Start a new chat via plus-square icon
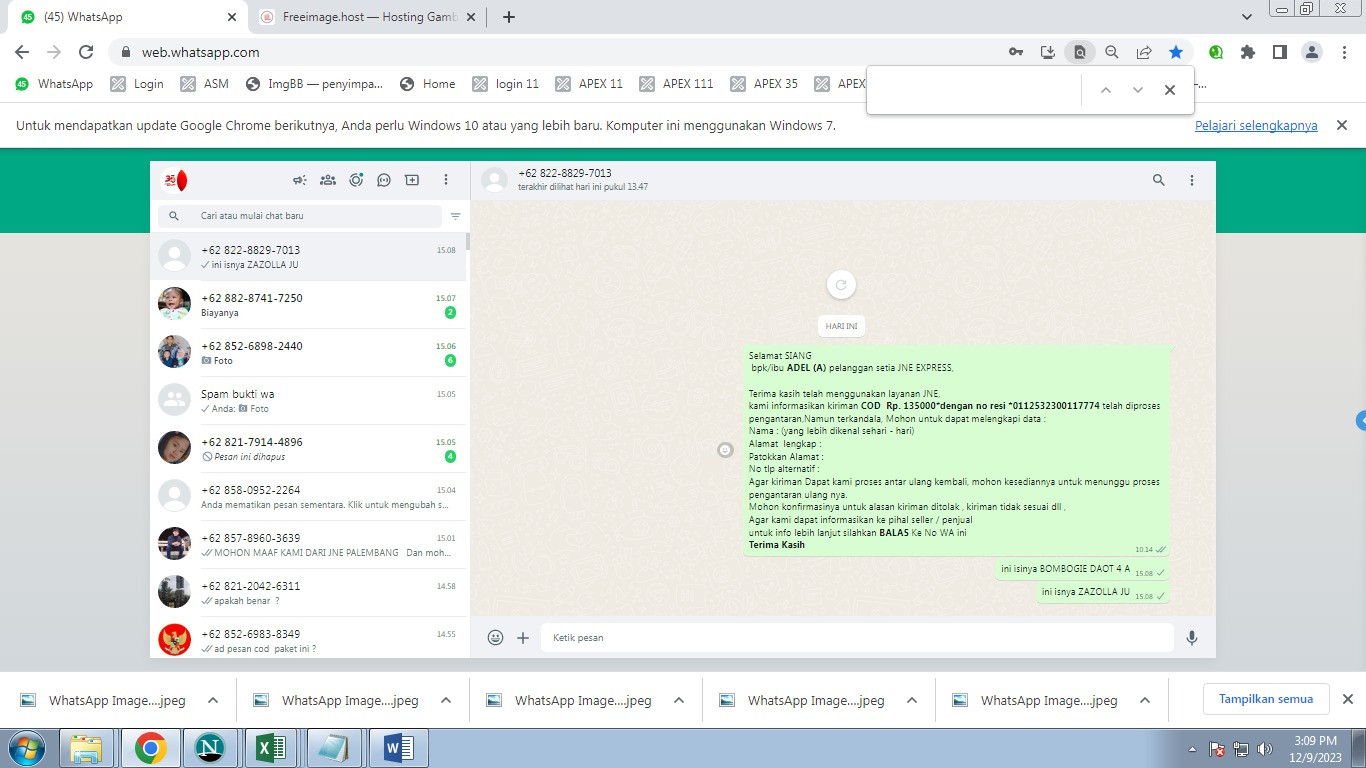 coord(412,180)
